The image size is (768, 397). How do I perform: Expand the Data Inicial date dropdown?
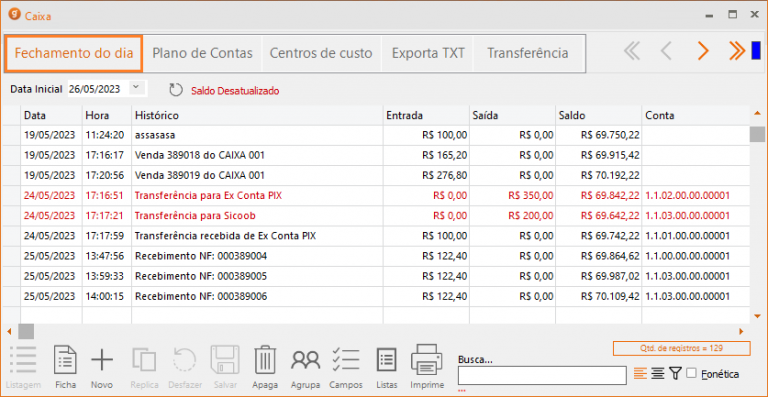point(136,88)
